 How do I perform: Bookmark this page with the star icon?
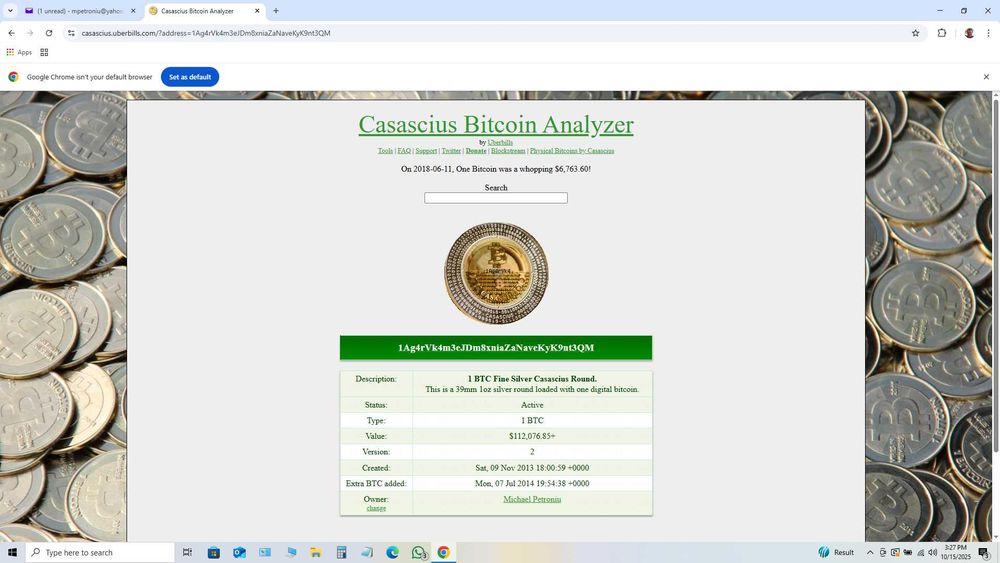(915, 33)
